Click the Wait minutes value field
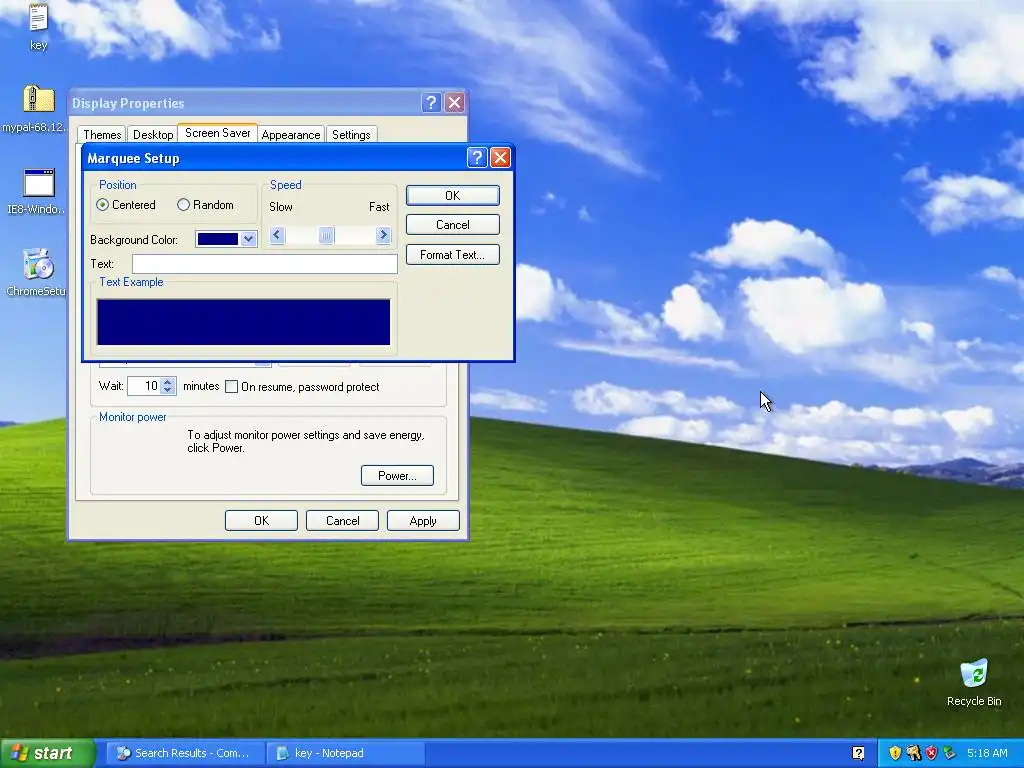Viewport: 1024px width, 768px height. tap(144, 386)
